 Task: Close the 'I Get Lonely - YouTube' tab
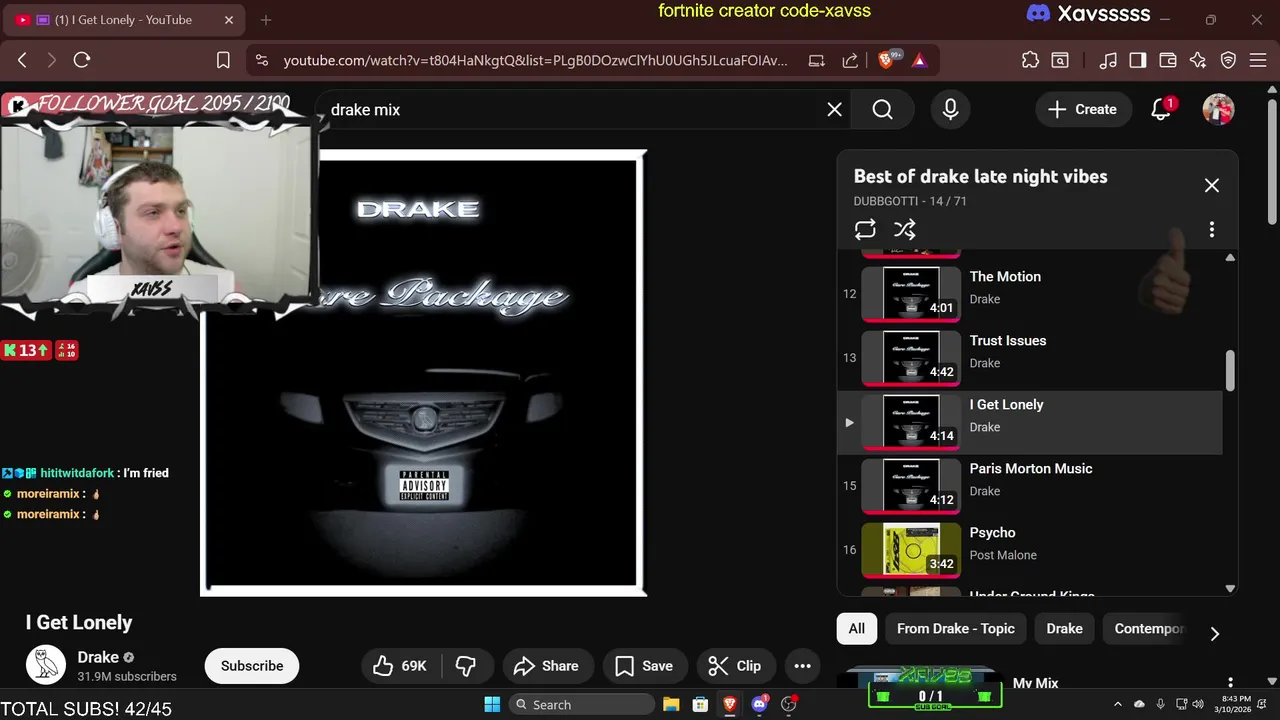coord(228,20)
